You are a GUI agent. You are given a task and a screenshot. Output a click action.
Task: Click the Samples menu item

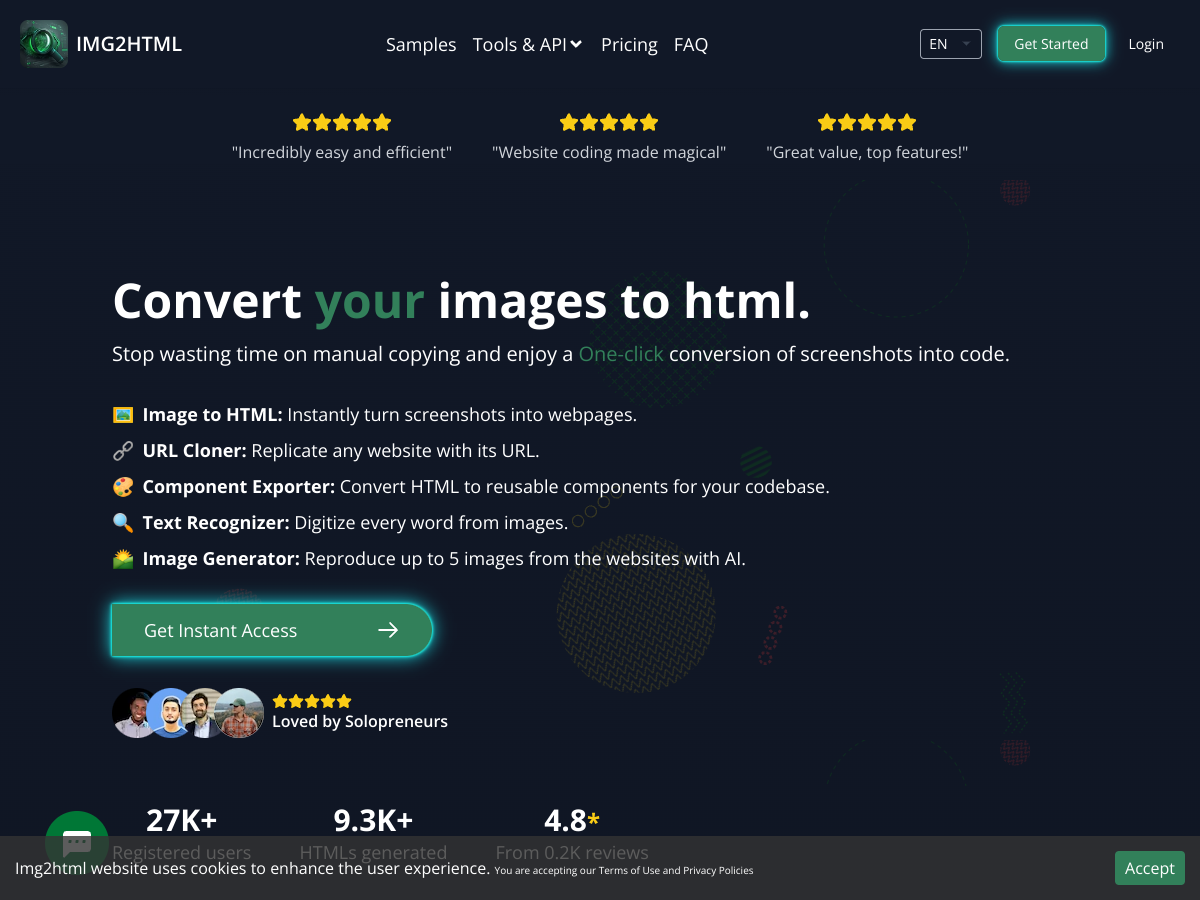click(x=421, y=44)
